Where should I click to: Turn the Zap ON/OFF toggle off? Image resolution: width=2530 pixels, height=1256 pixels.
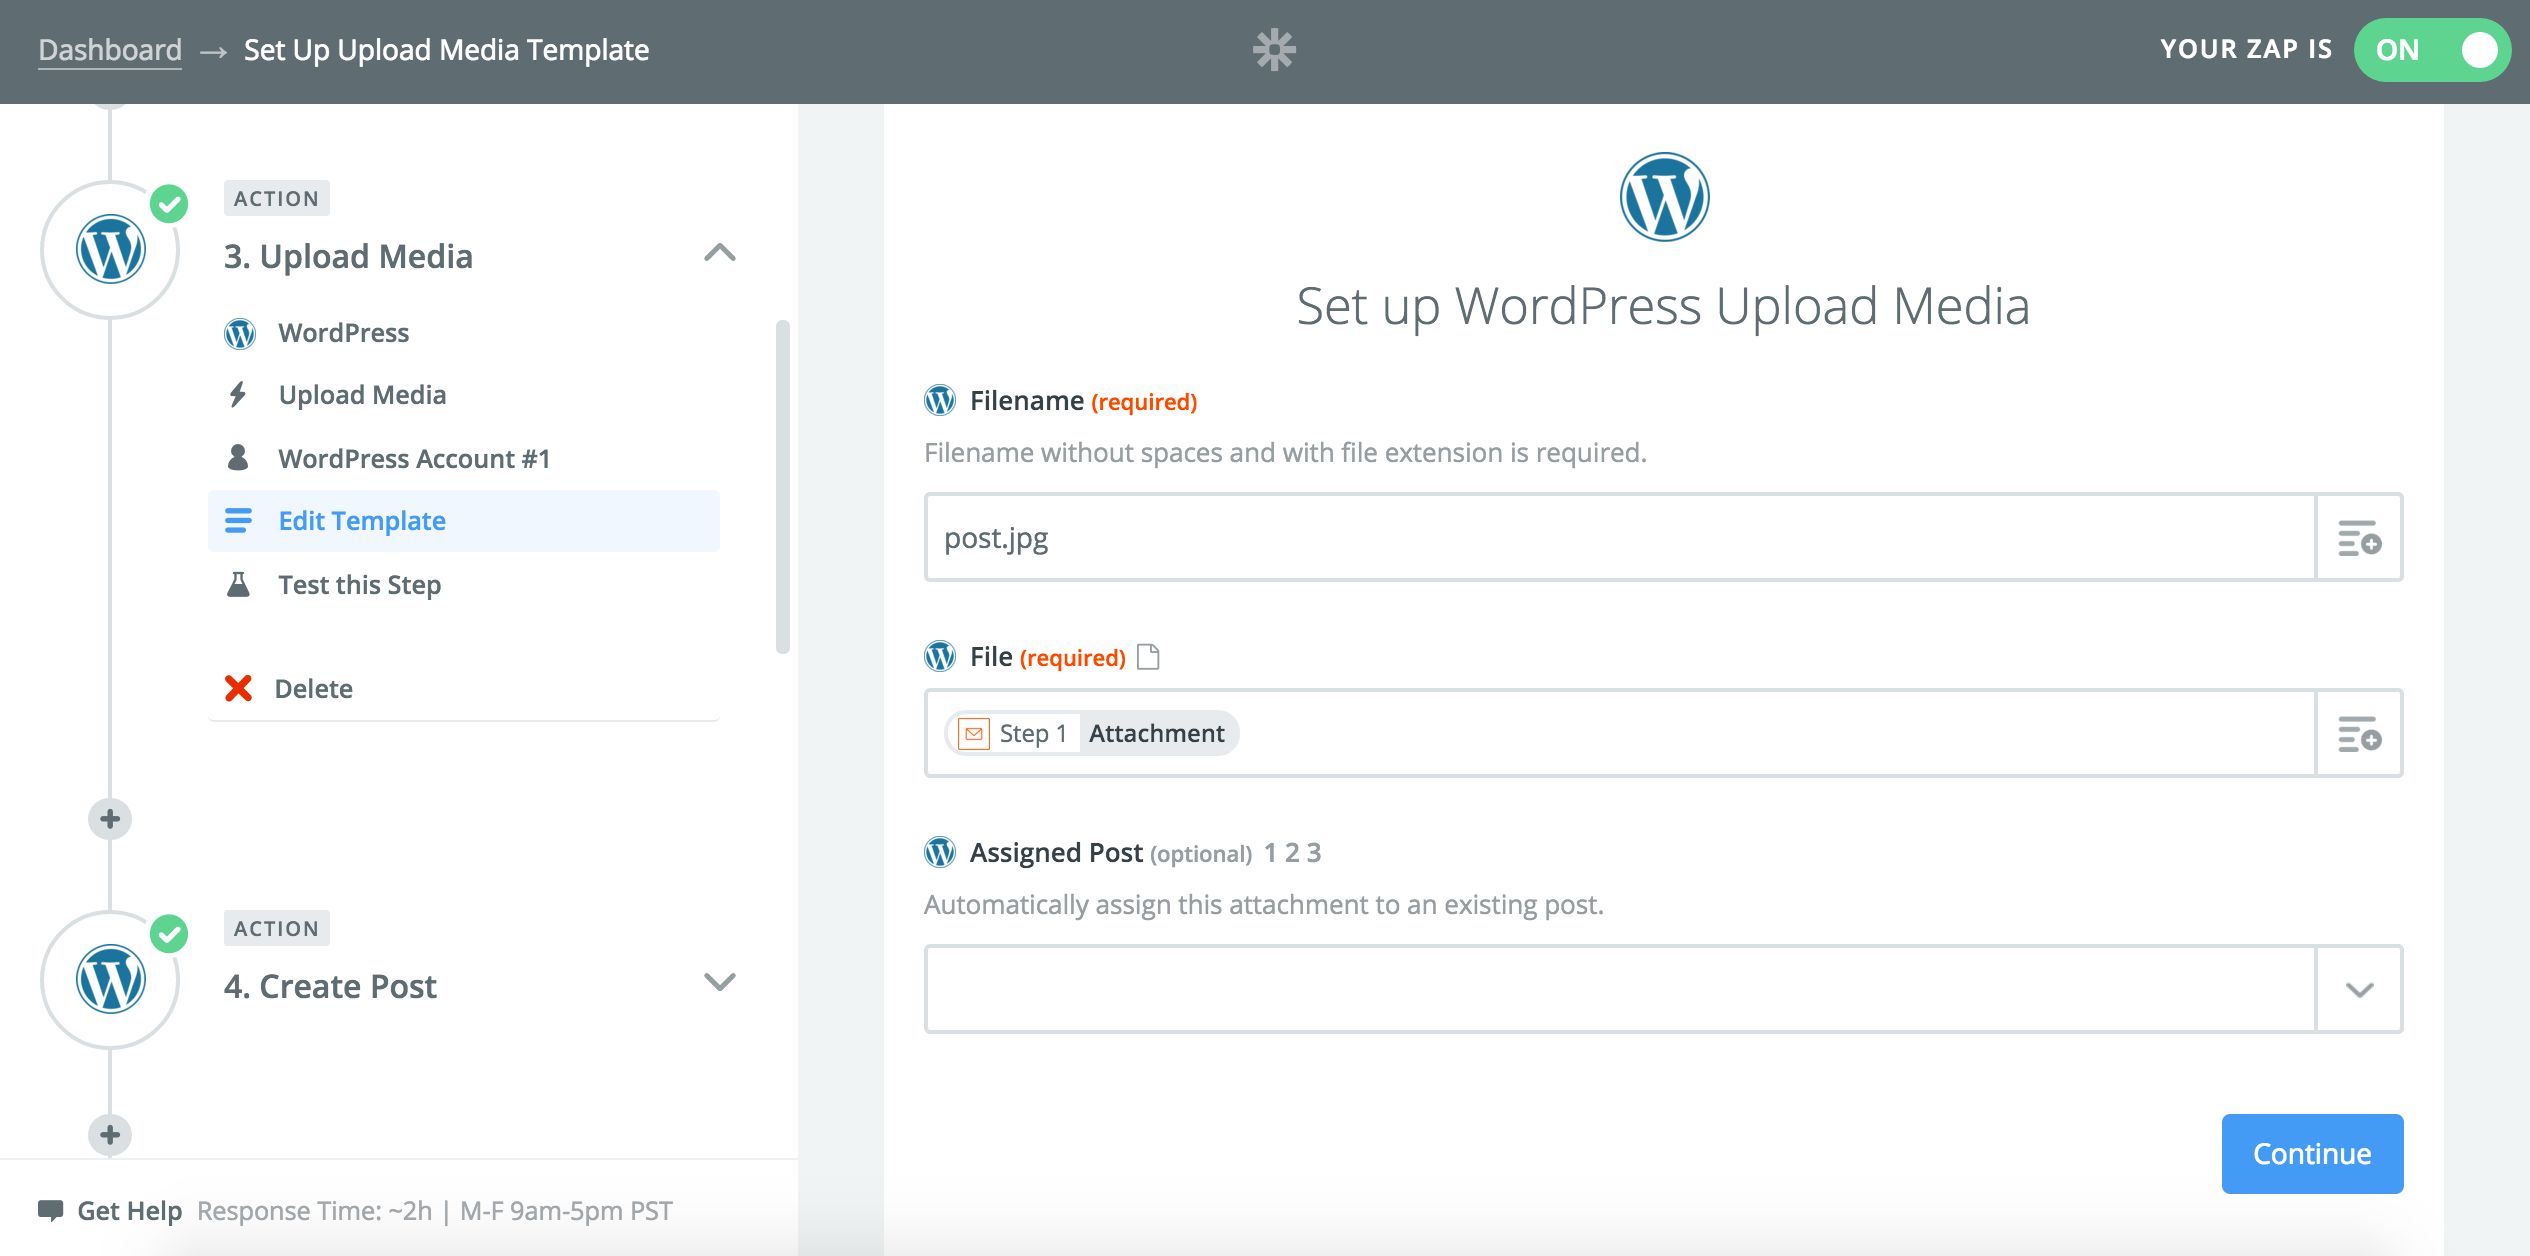tap(2432, 50)
